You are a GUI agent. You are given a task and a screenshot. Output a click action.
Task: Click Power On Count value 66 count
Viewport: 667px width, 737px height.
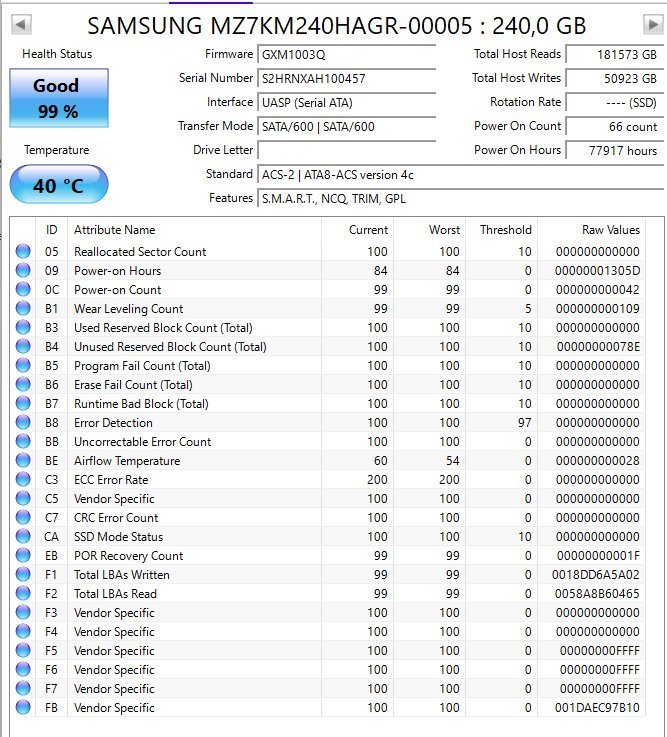[615, 126]
